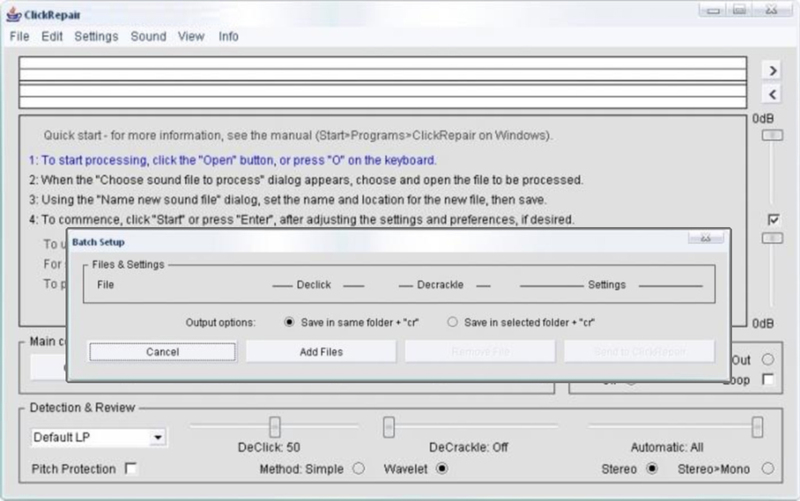Image resolution: width=800 pixels, height=501 pixels.
Task: Toggle the Loop checkbox
Action: 767,380
